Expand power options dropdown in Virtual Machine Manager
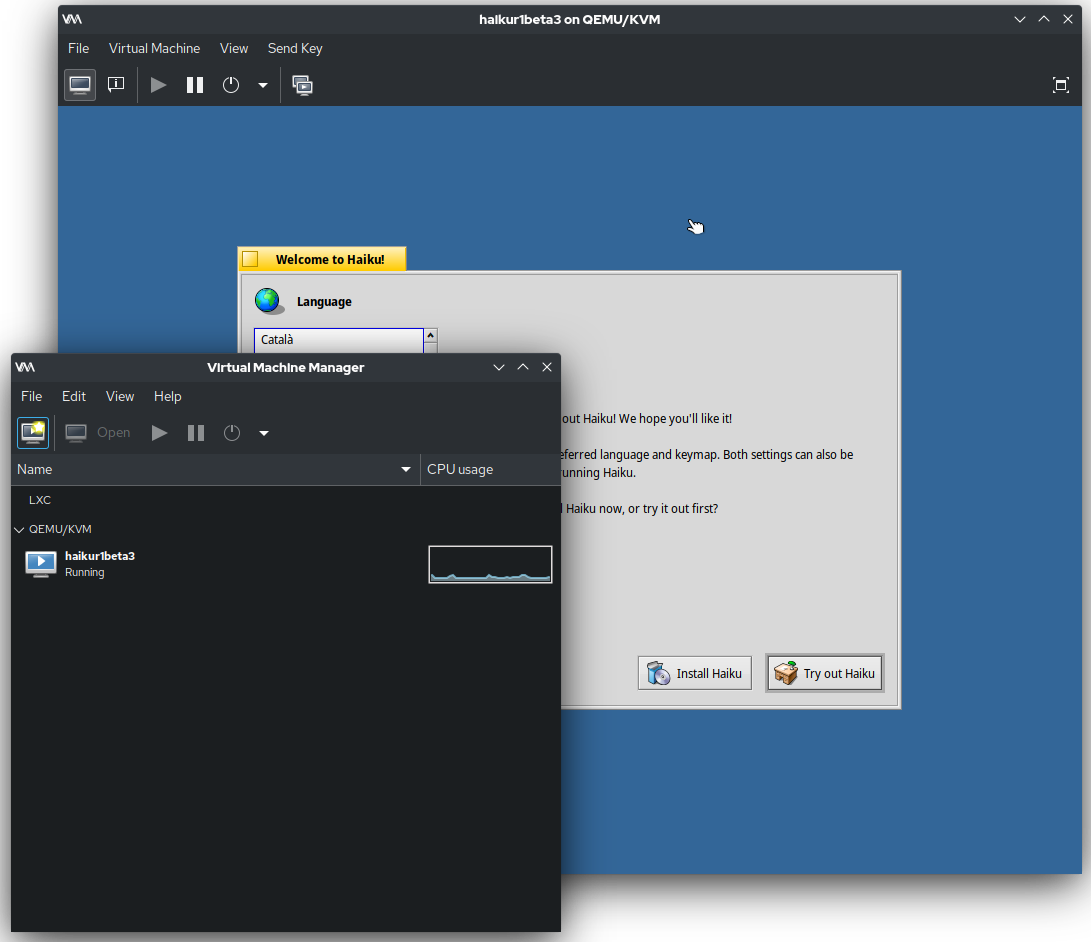Screen dimensions: 1091x942 tap(264, 433)
